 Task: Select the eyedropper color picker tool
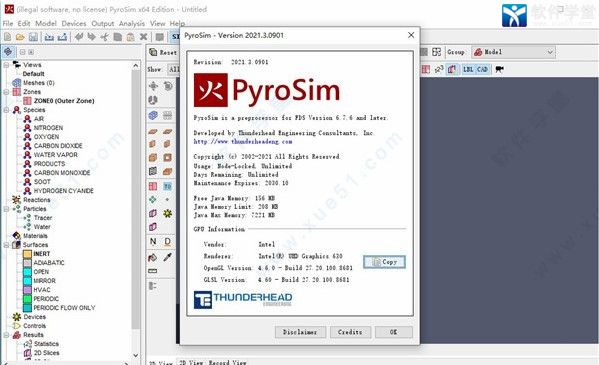[168, 257]
